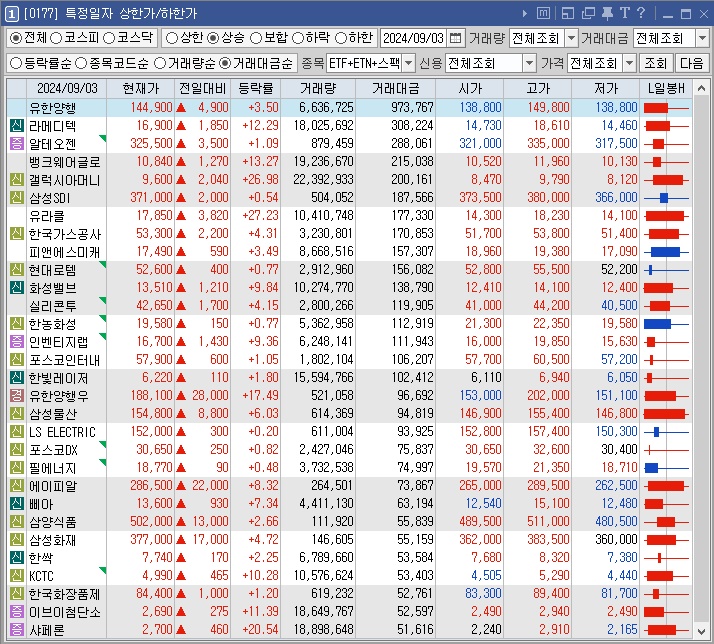Click the 증 badge beside 인벤티지랩
Viewport: 714px width, 644px height.
tap(17, 342)
